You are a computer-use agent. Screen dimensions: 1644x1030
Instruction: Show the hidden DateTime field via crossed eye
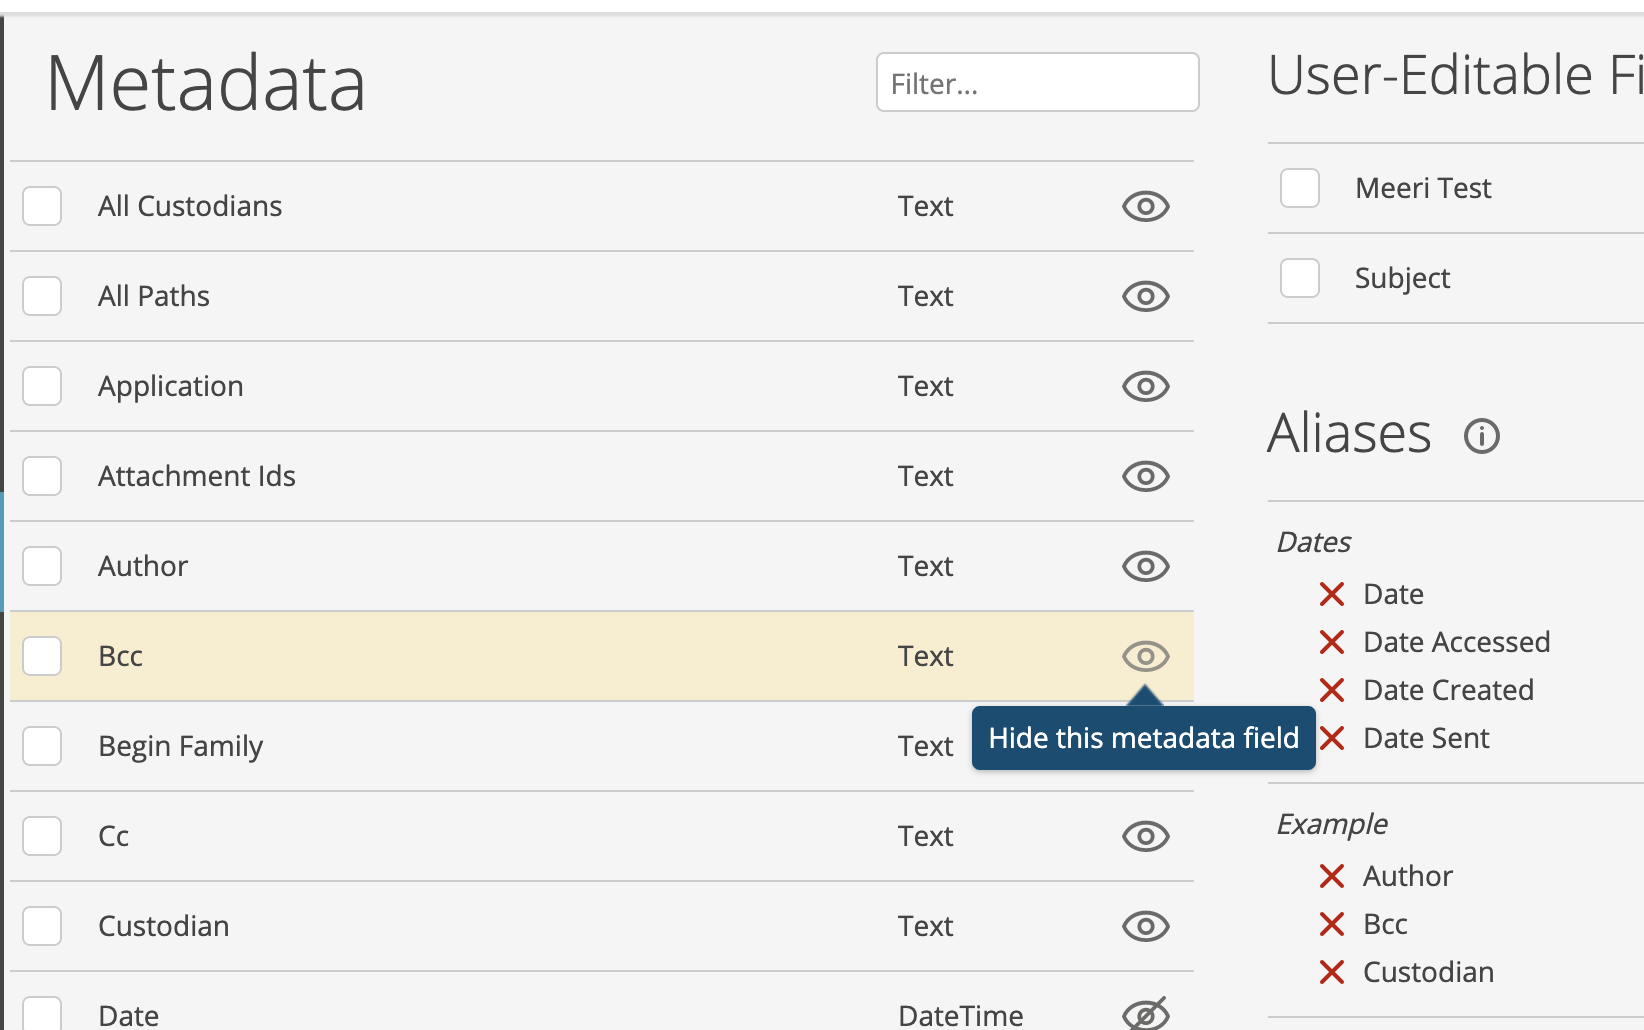pos(1145,1014)
